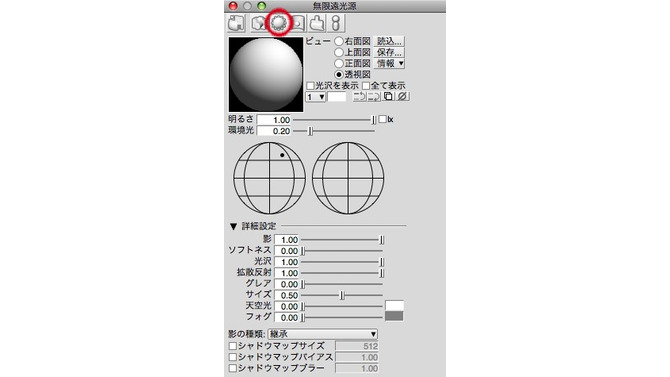Select the 右面図 view radio button
Image resolution: width=670 pixels, height=377 pixels.
coord(339,41)
